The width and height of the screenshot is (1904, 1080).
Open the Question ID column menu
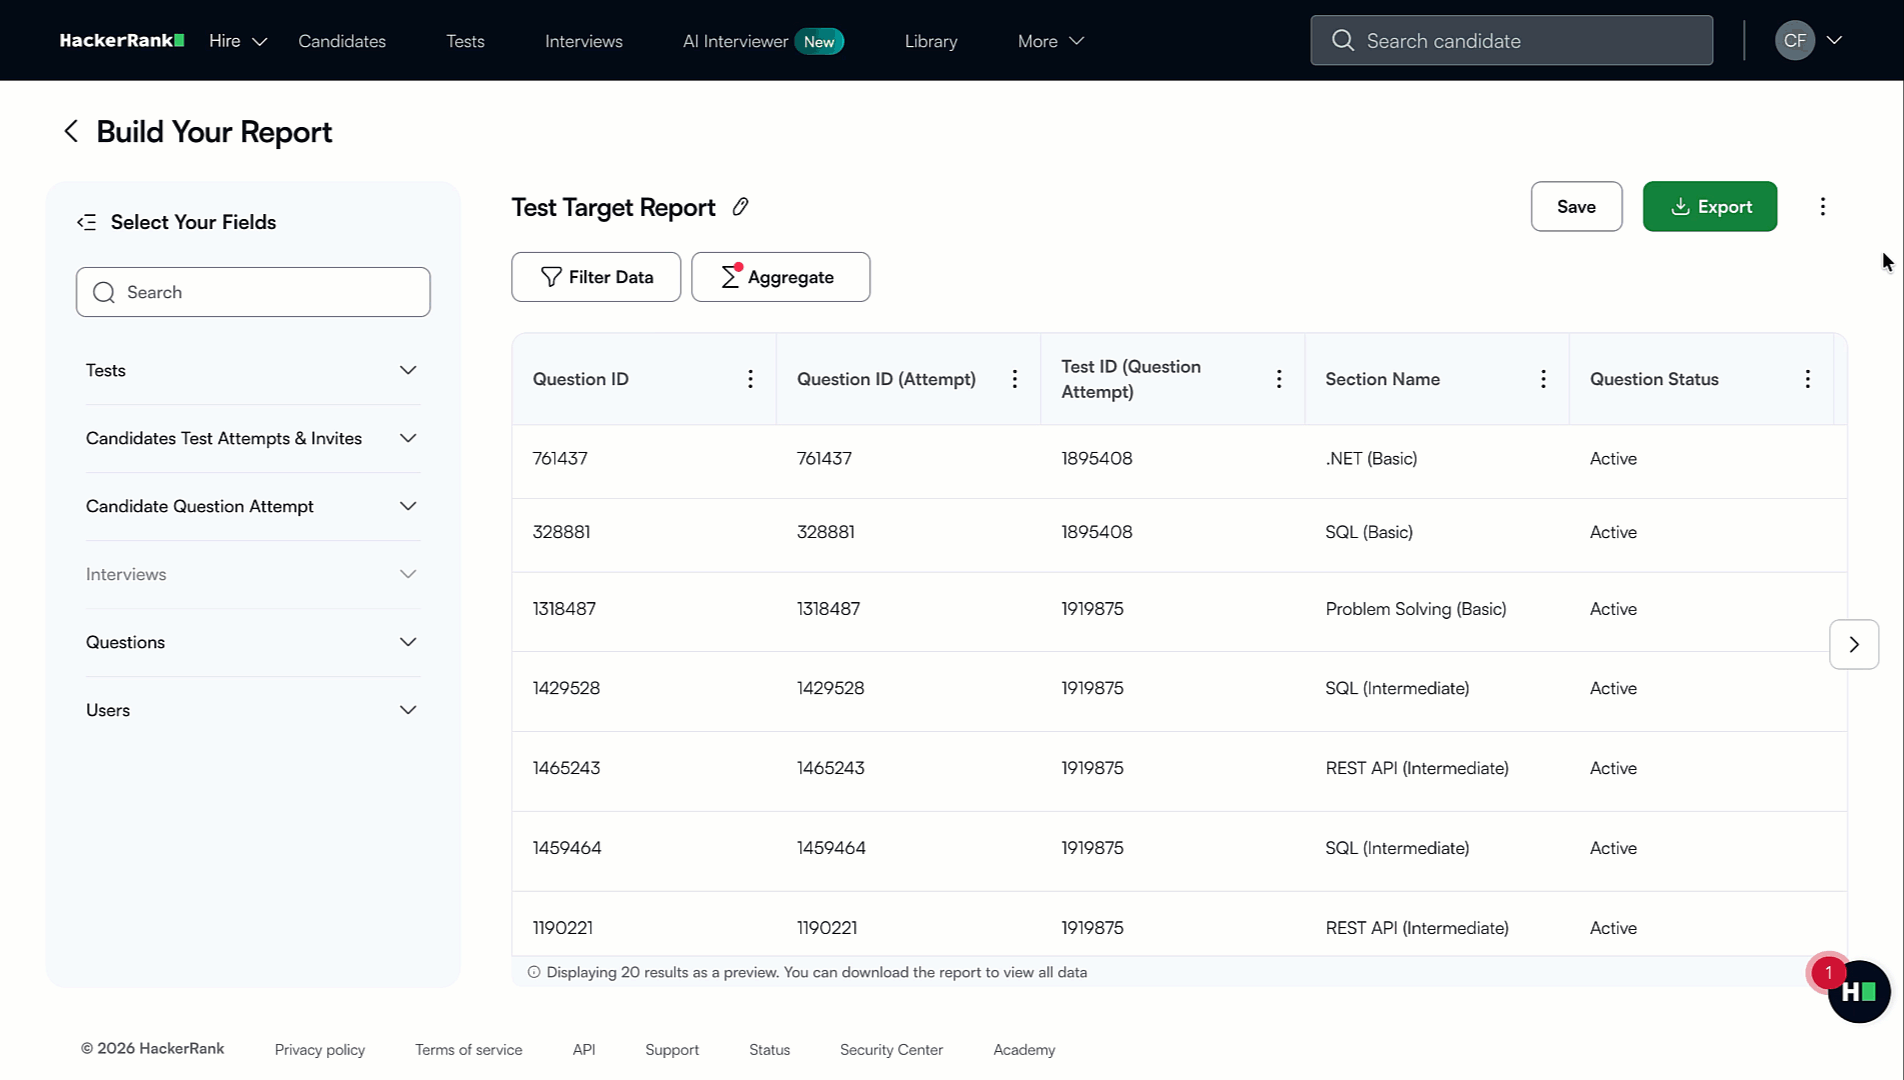tap(750, 379)
